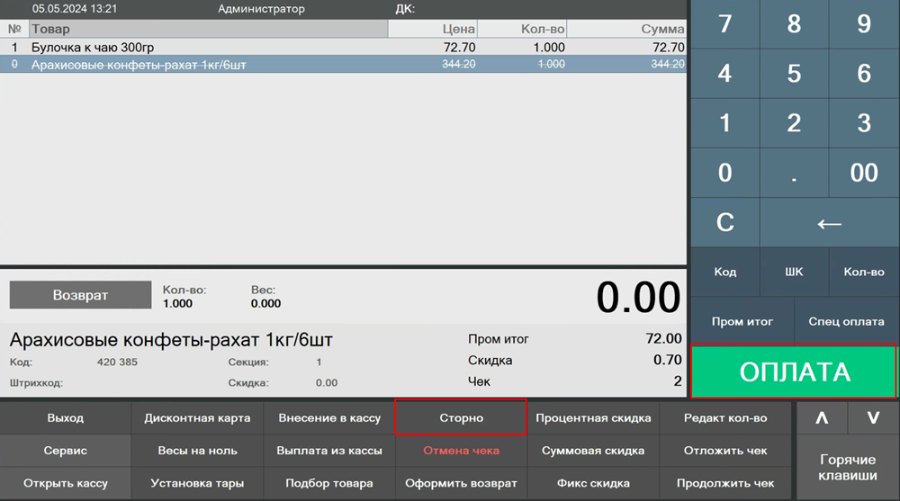
Task: Click Отложить чек button
Action: (x=726, y=450)
